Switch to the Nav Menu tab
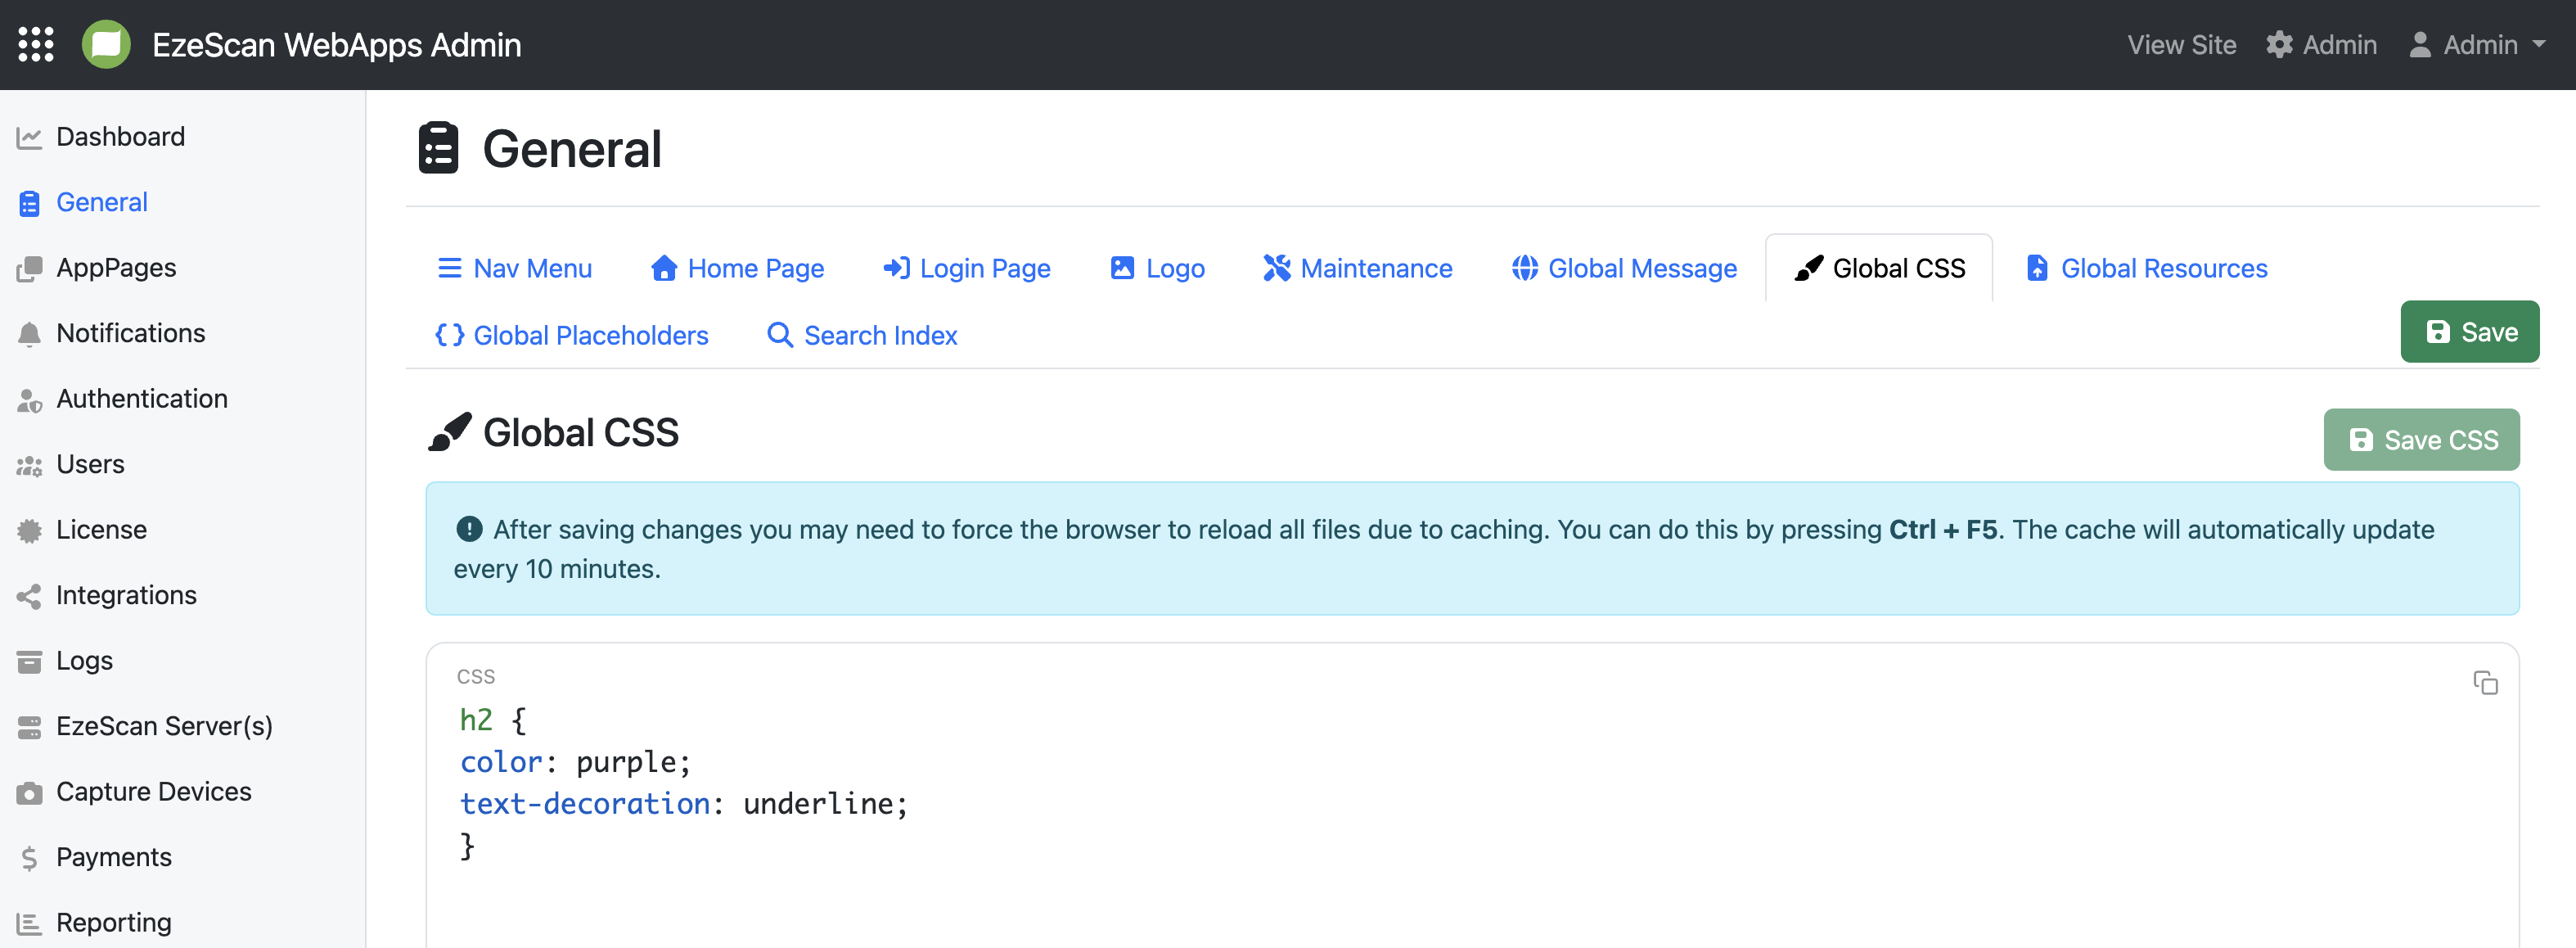Image resolution: width=2576 pixels, height=948 pixels. click(514, 268)
